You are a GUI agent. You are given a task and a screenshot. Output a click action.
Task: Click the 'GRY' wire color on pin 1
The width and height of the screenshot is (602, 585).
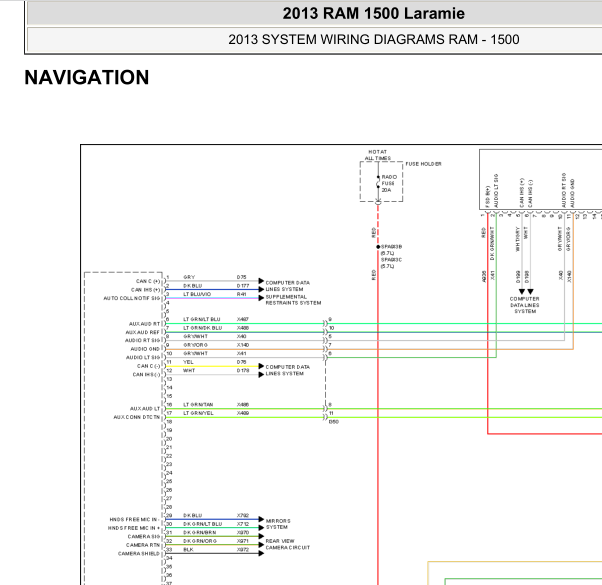[189, 277]
